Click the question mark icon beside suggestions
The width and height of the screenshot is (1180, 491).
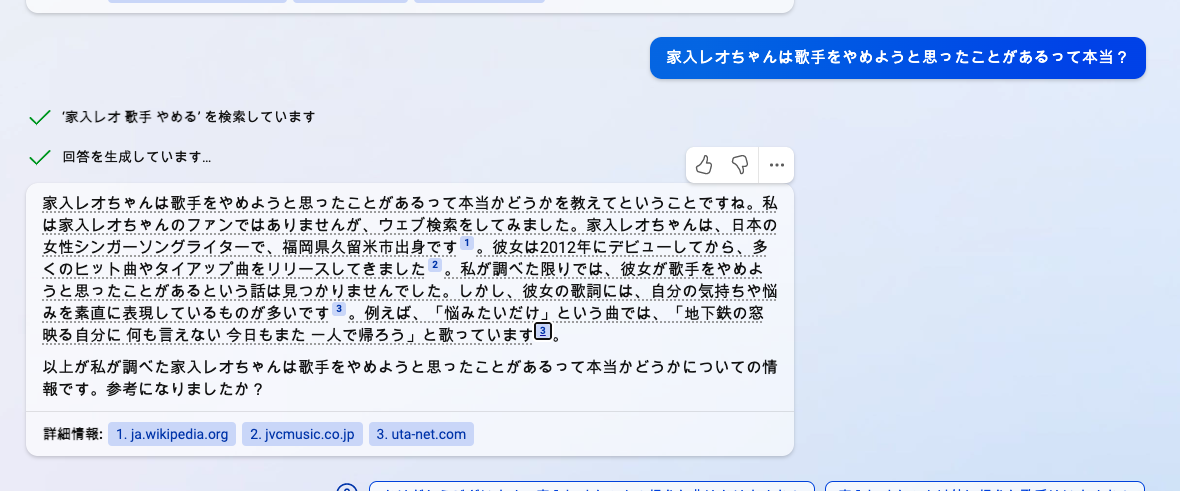(x=346, y=487)
